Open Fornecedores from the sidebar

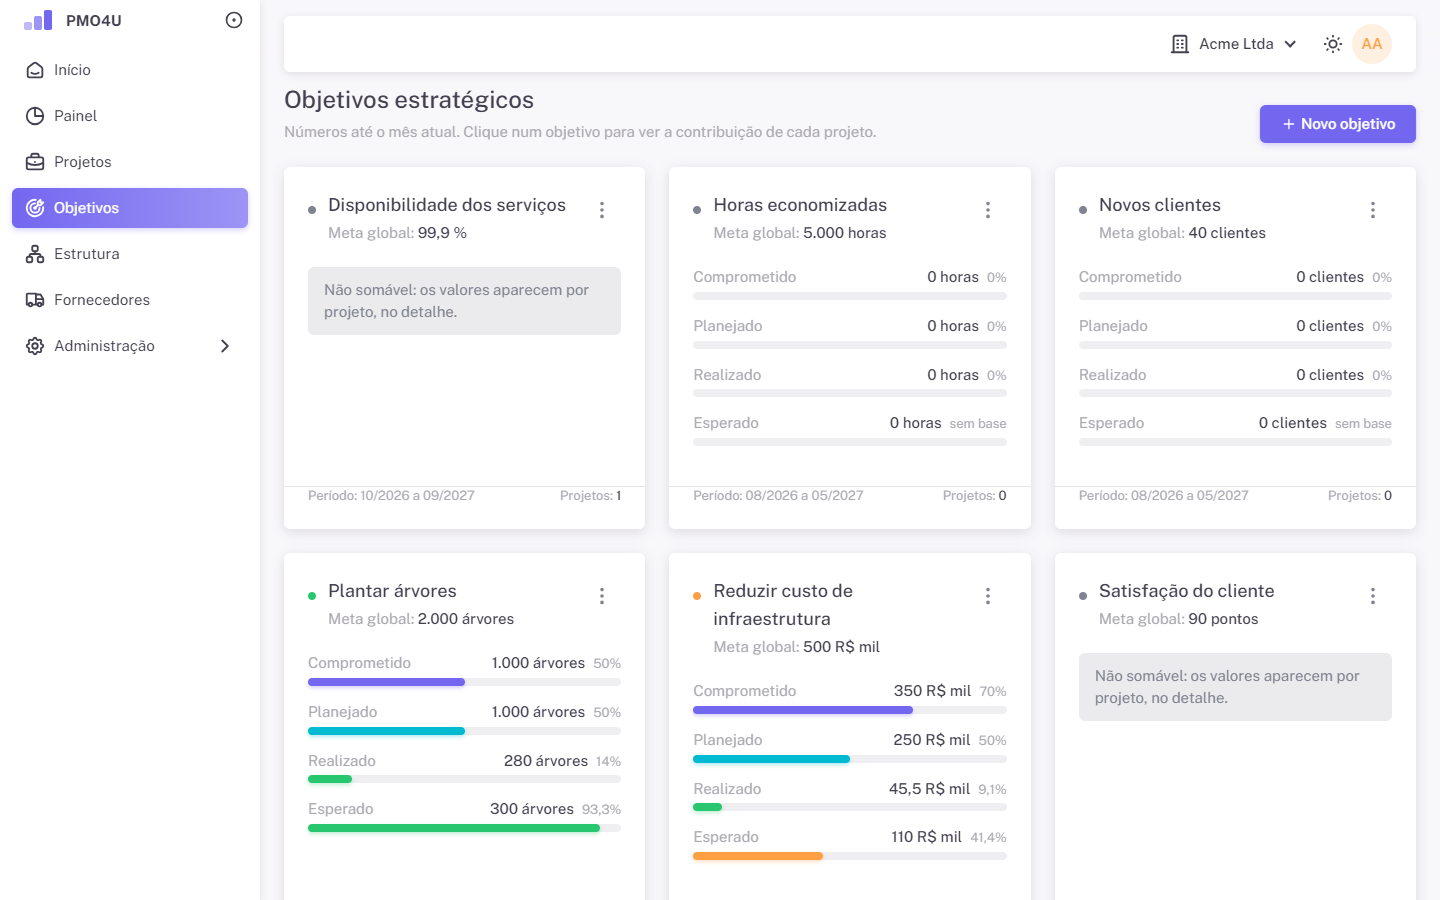130,300
